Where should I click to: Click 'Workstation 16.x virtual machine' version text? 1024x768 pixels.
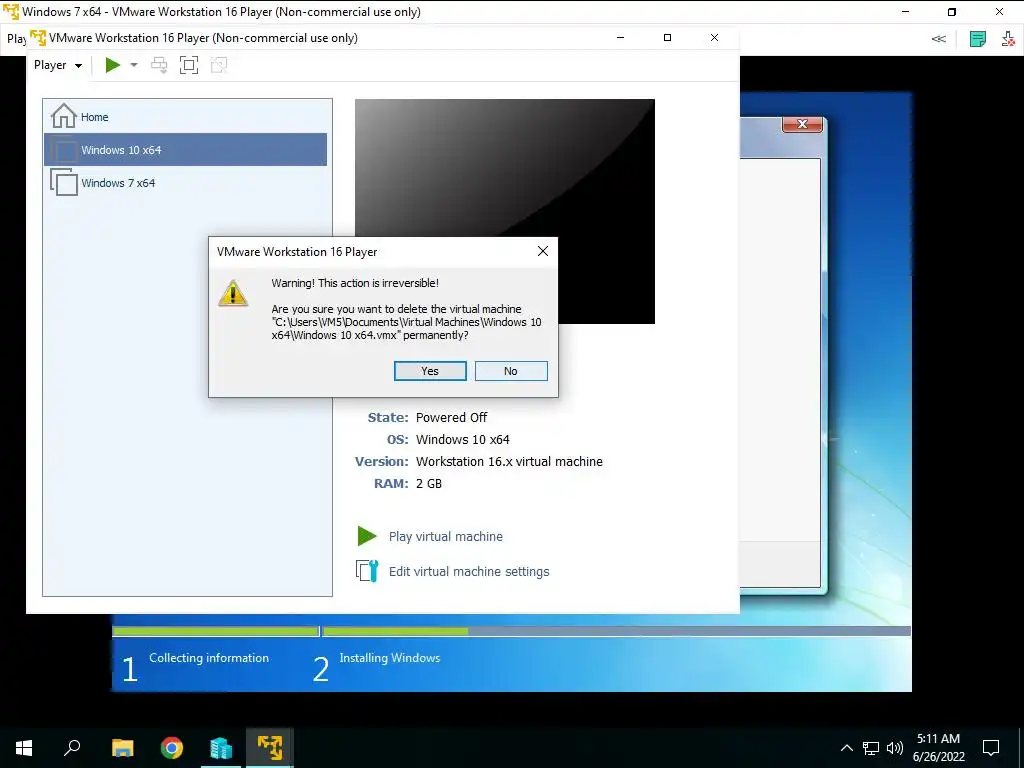[509, 462]
